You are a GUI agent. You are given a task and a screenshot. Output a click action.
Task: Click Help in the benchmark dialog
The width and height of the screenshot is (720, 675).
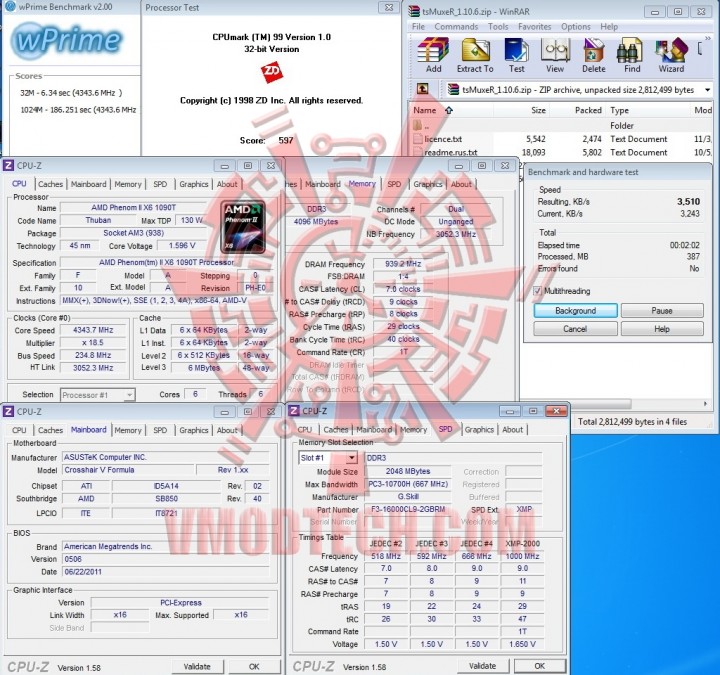coord(662,329)
